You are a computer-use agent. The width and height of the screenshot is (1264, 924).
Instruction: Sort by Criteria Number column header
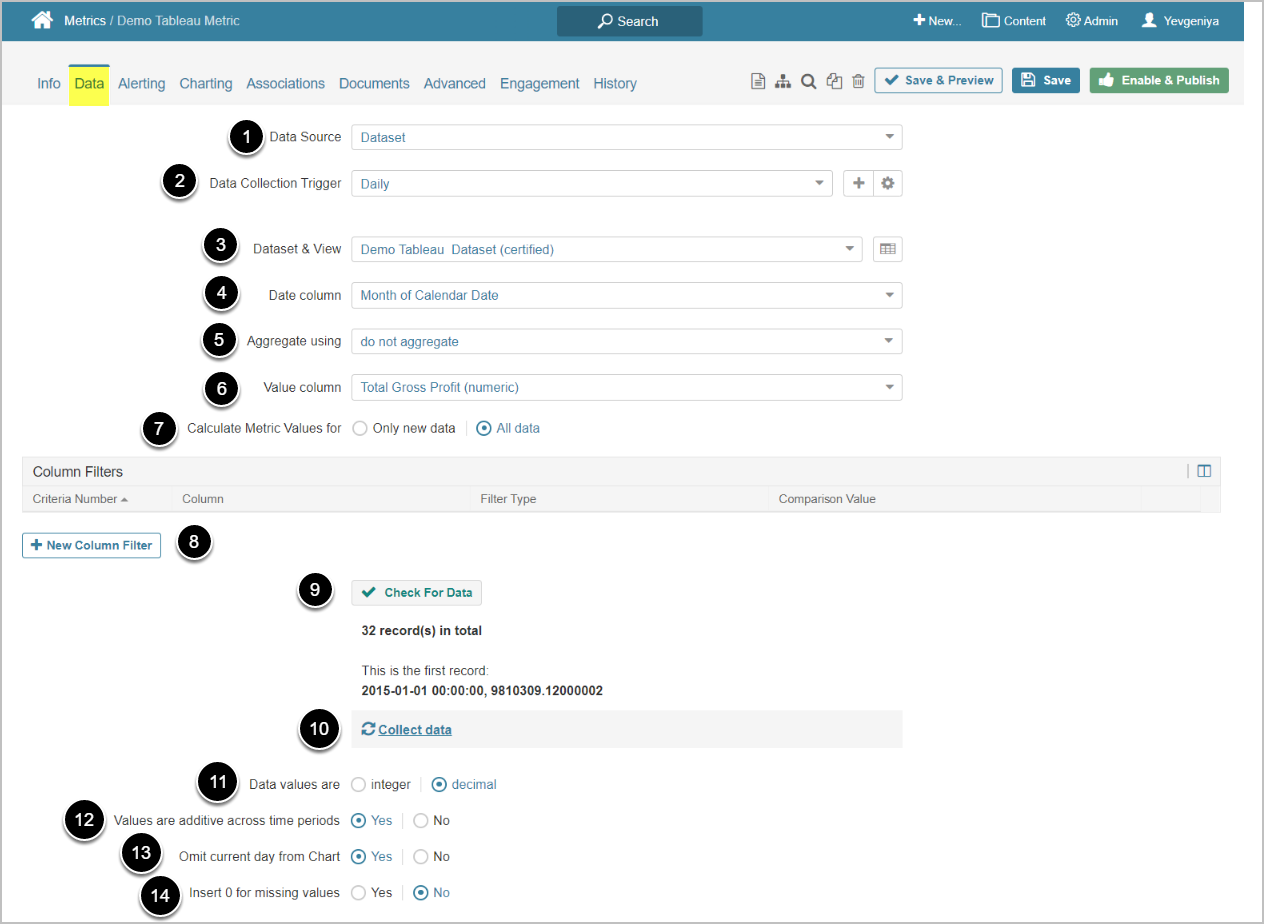tap(80, 498)
